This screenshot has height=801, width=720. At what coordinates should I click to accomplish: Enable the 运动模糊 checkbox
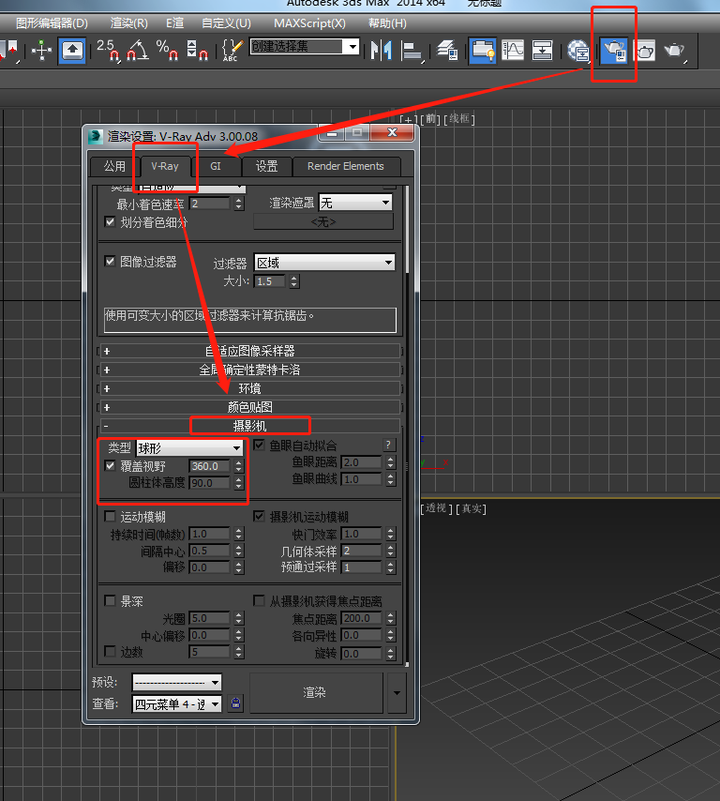click(x=110, y=517)
